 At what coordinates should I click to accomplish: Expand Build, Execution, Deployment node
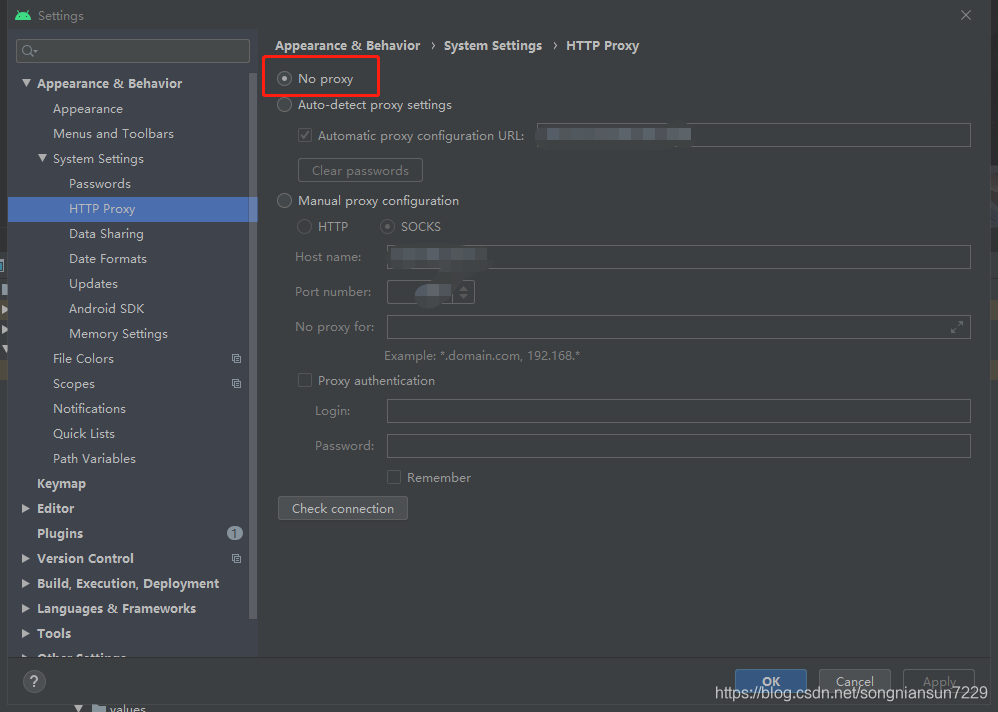[x=26, y=583]
